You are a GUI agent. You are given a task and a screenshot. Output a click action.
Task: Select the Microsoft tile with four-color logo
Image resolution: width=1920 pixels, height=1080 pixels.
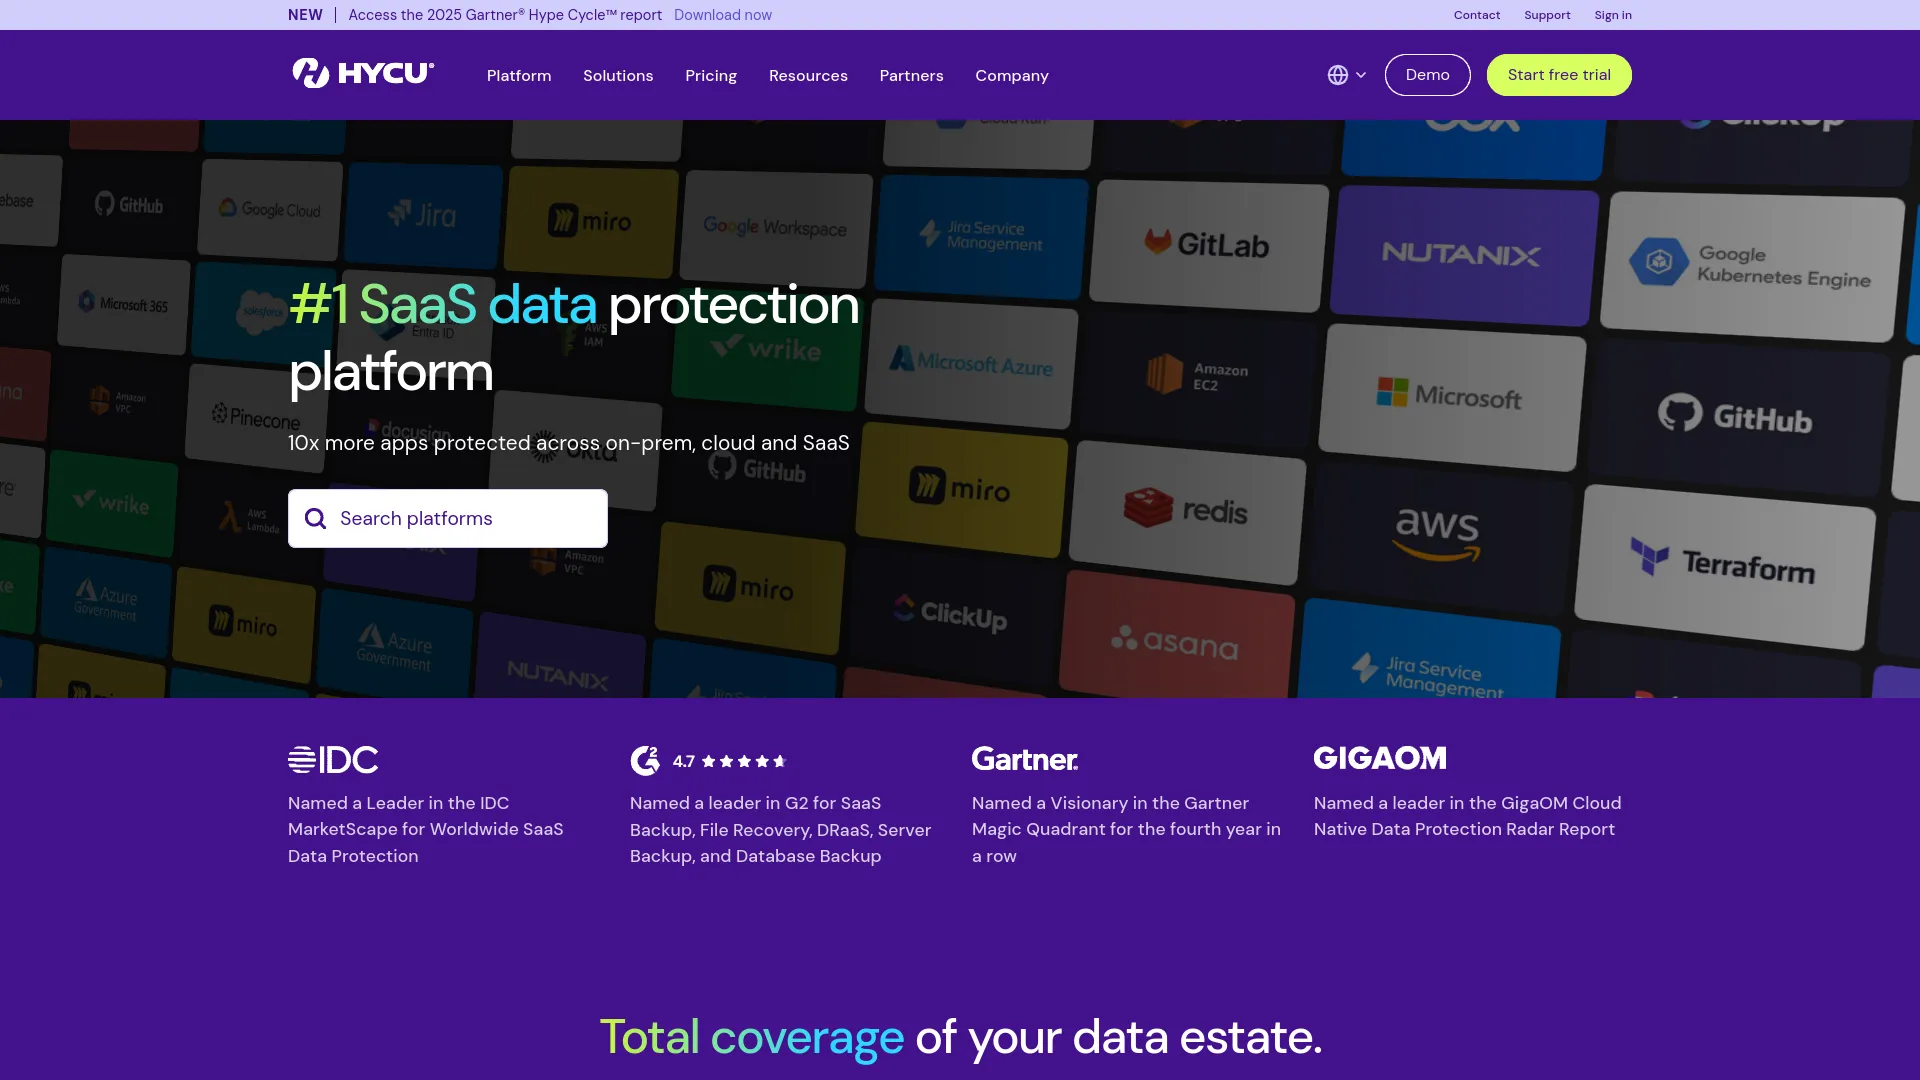1450,396
